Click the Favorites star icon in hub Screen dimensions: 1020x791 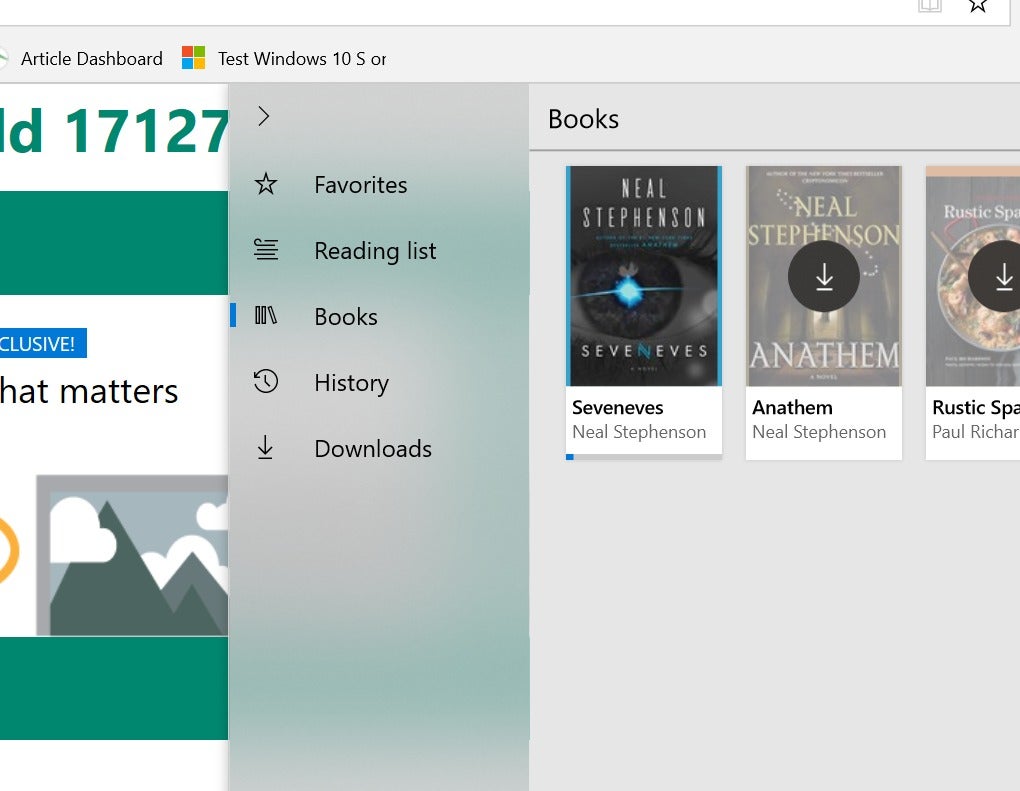point(265,184)
